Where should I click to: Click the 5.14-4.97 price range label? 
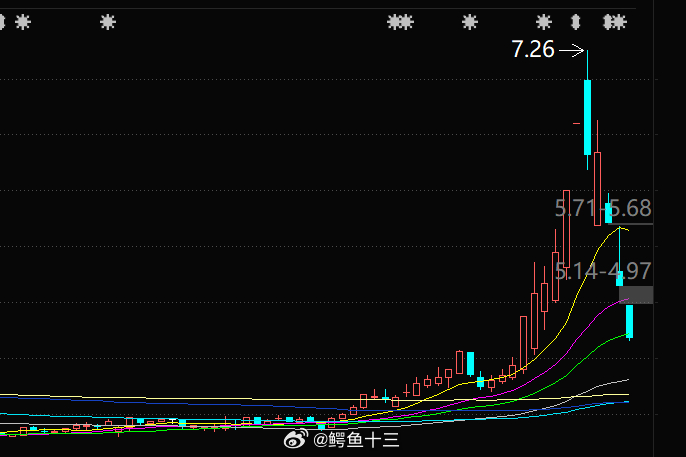(603, 271)
